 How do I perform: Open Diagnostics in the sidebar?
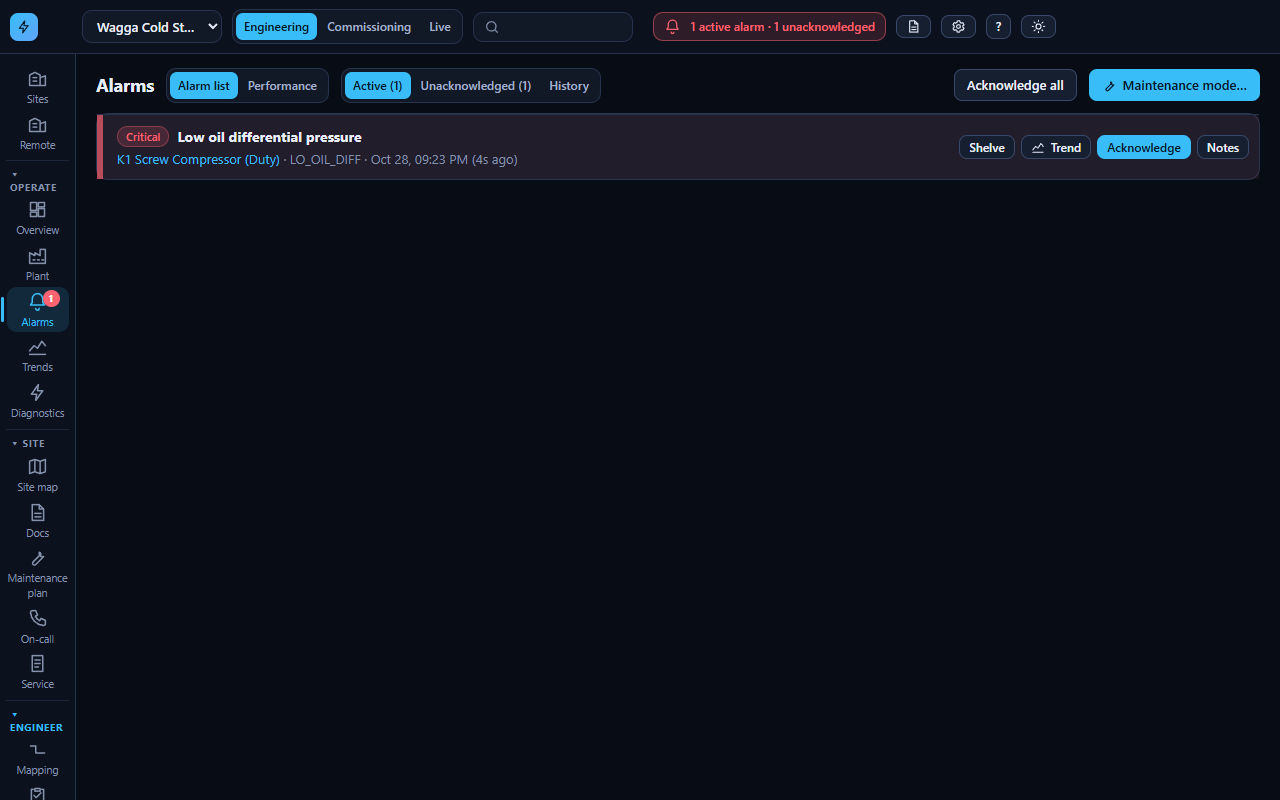(x=37, y=401)
